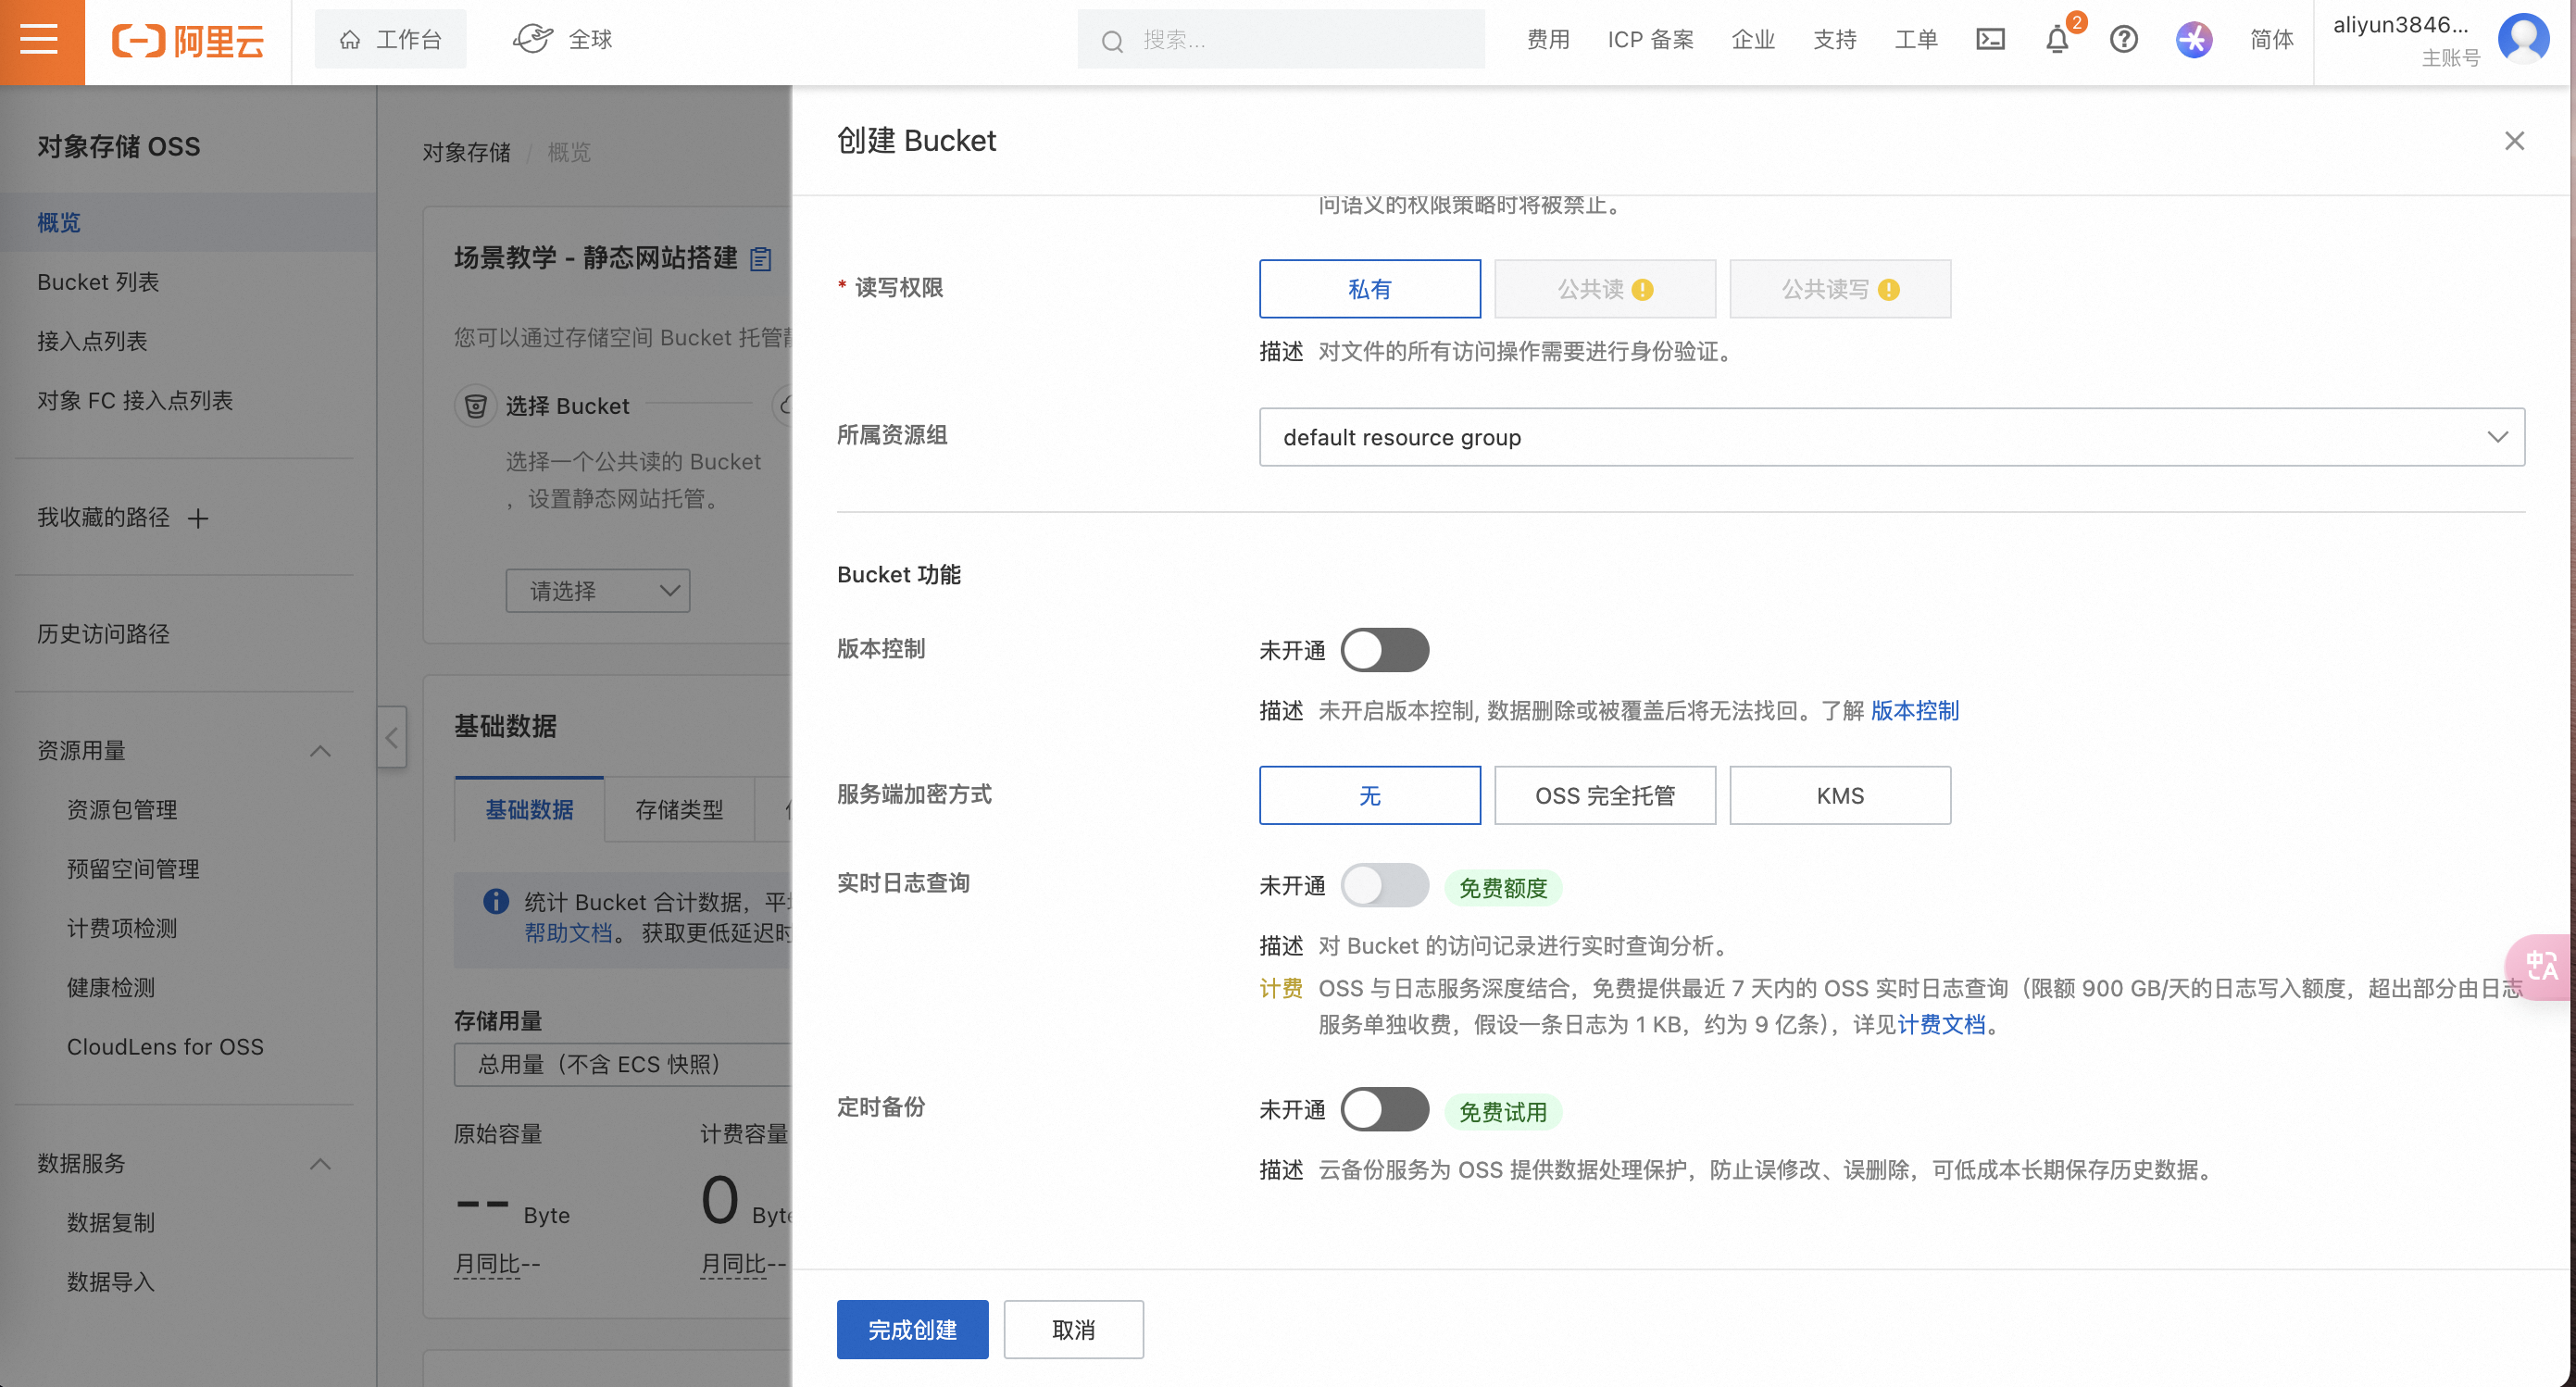This screenshot has height=1387, width=2576.
Task: Click the plus icon beside 我收藏的路径
Action: pos(198,518)
